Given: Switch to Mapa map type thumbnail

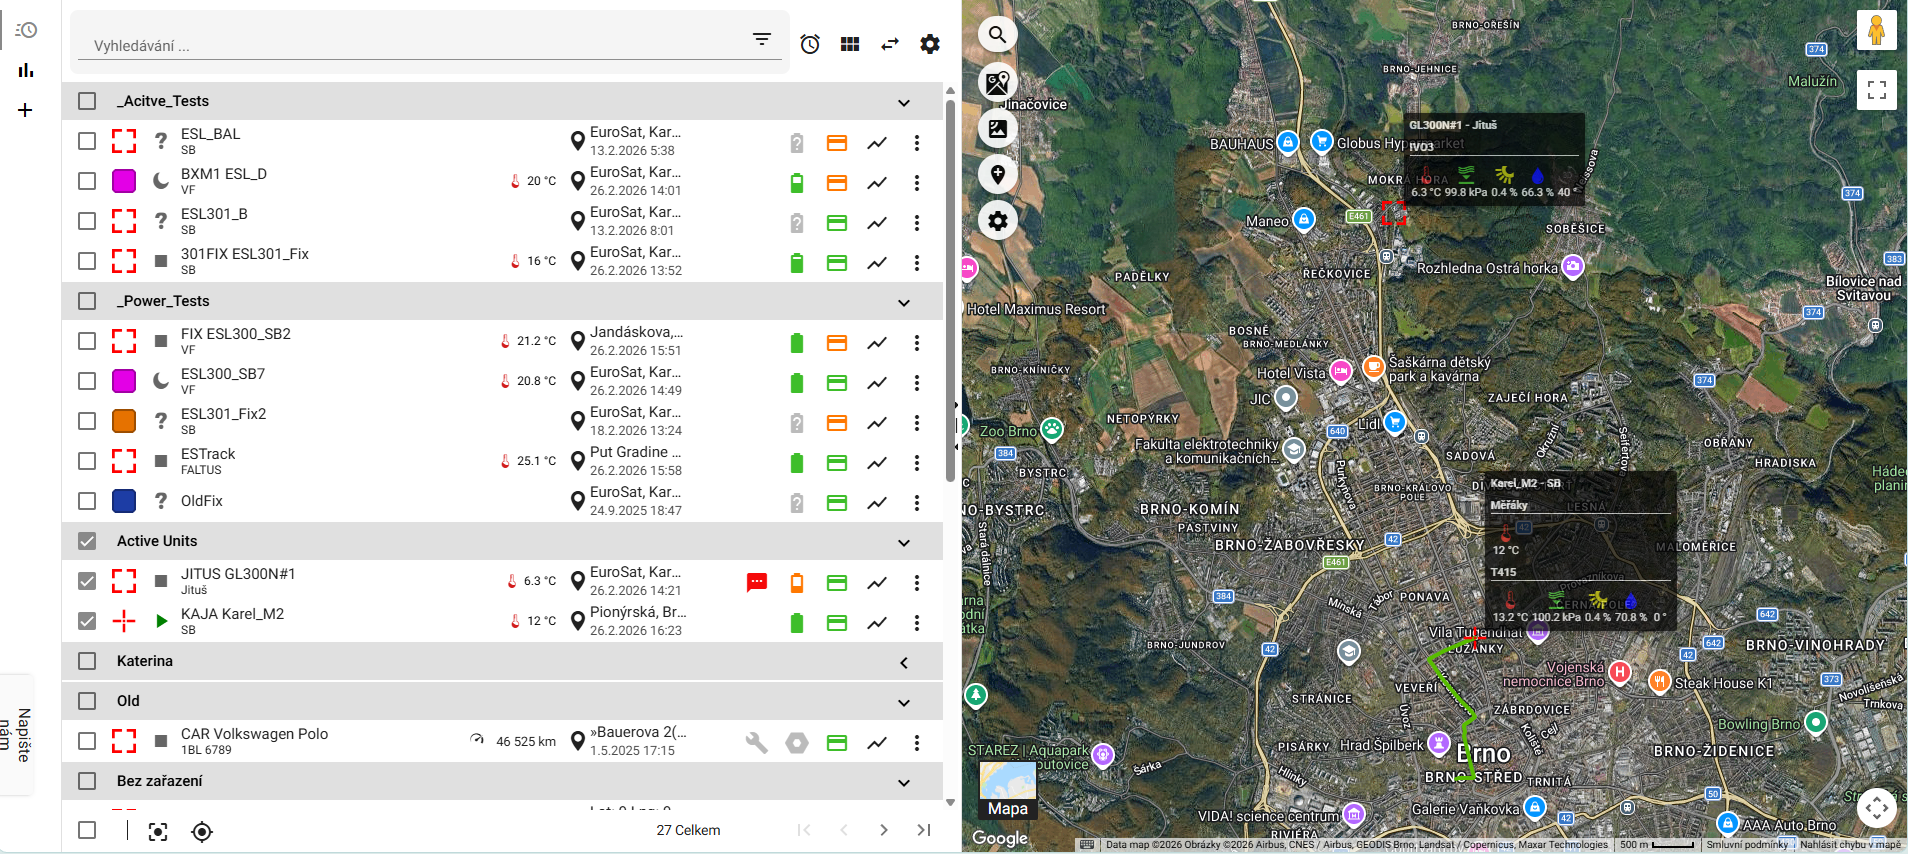Looking at the screenshot, I should point(1008,790).
